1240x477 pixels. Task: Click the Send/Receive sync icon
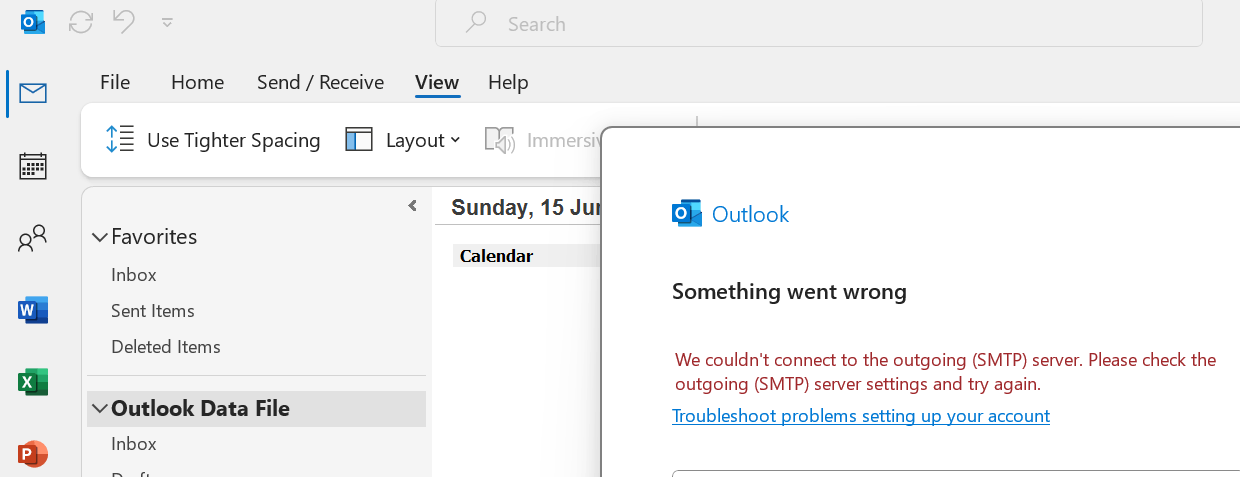click(x=81, y=22)
